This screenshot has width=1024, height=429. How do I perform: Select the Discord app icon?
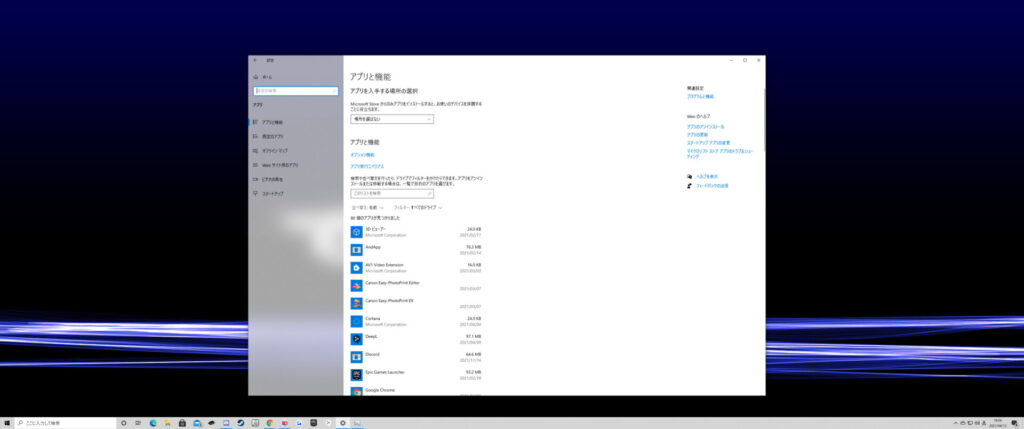[x=357, y=357]
